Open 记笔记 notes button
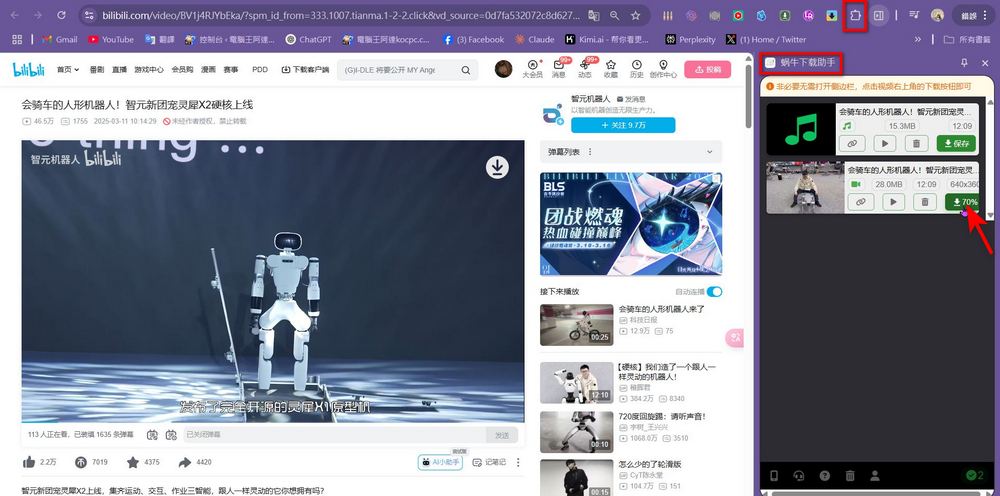This screenshot has width=1000, height=496. 489,462
